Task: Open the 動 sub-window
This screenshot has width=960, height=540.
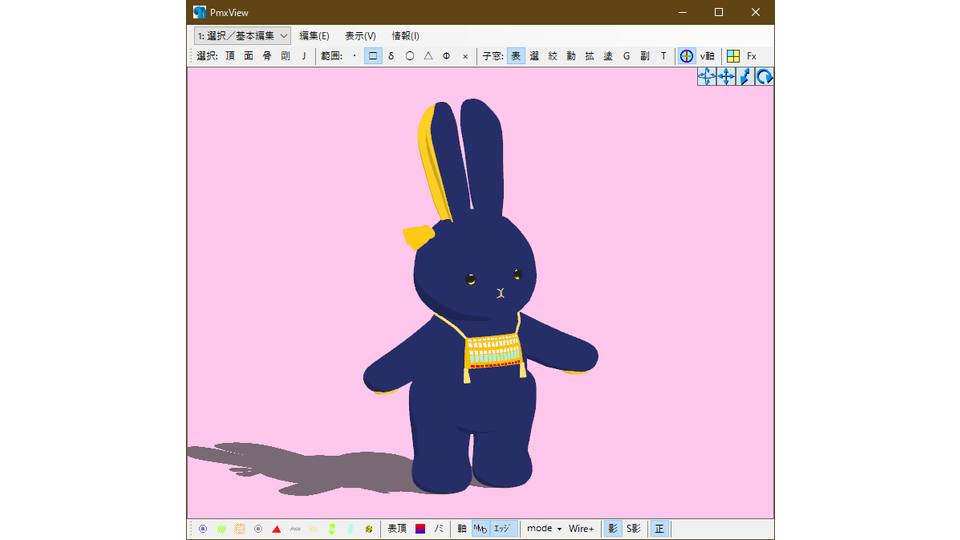Action: (x=571, y=56)
